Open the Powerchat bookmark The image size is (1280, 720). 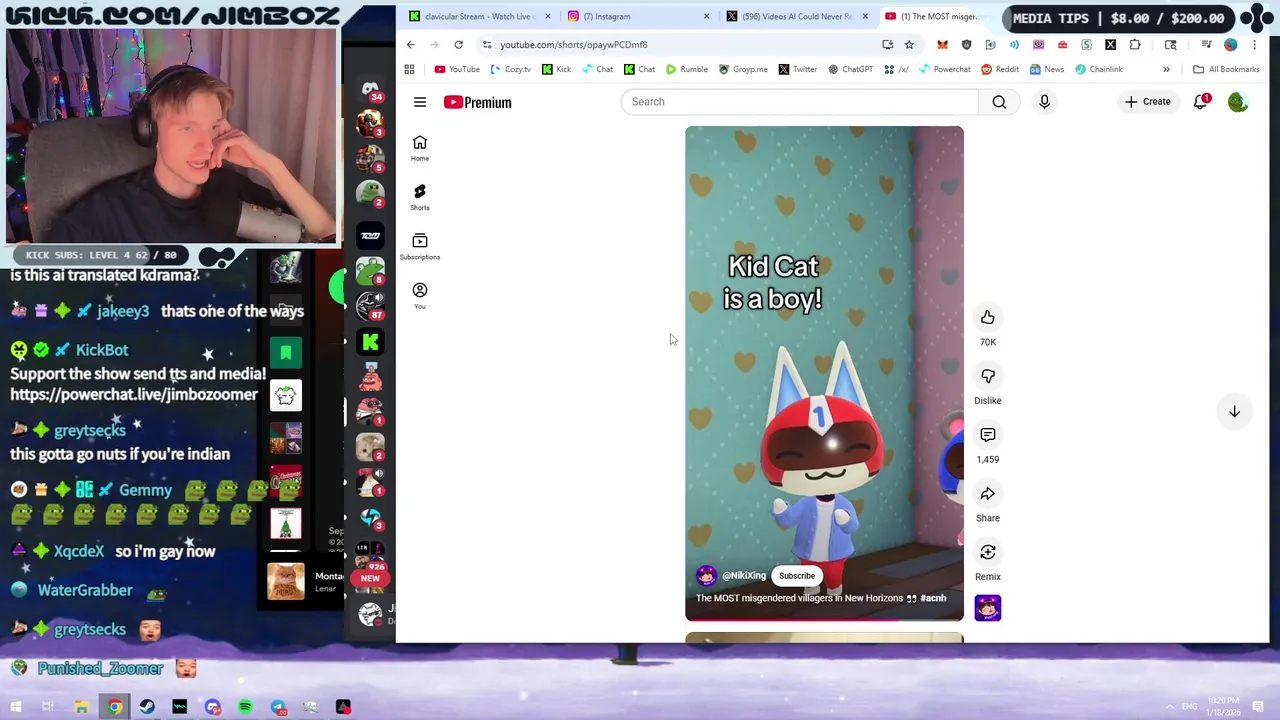point(944,69)
